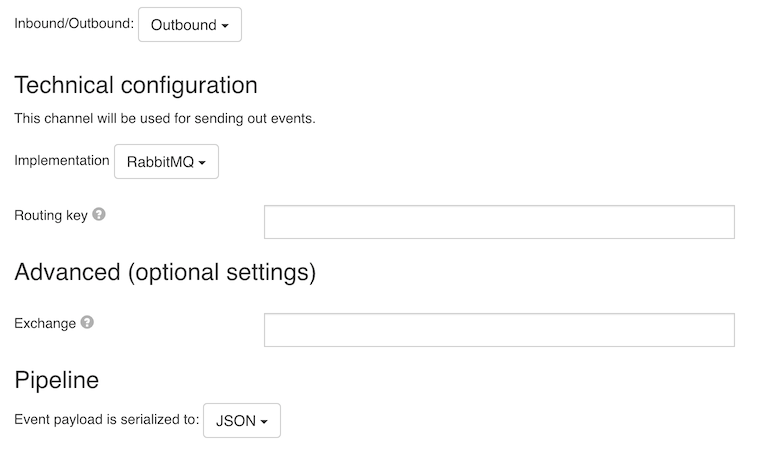Click the Exchange label text
The width and height of the screenshot is (769, 460).
tap(45, 323)
